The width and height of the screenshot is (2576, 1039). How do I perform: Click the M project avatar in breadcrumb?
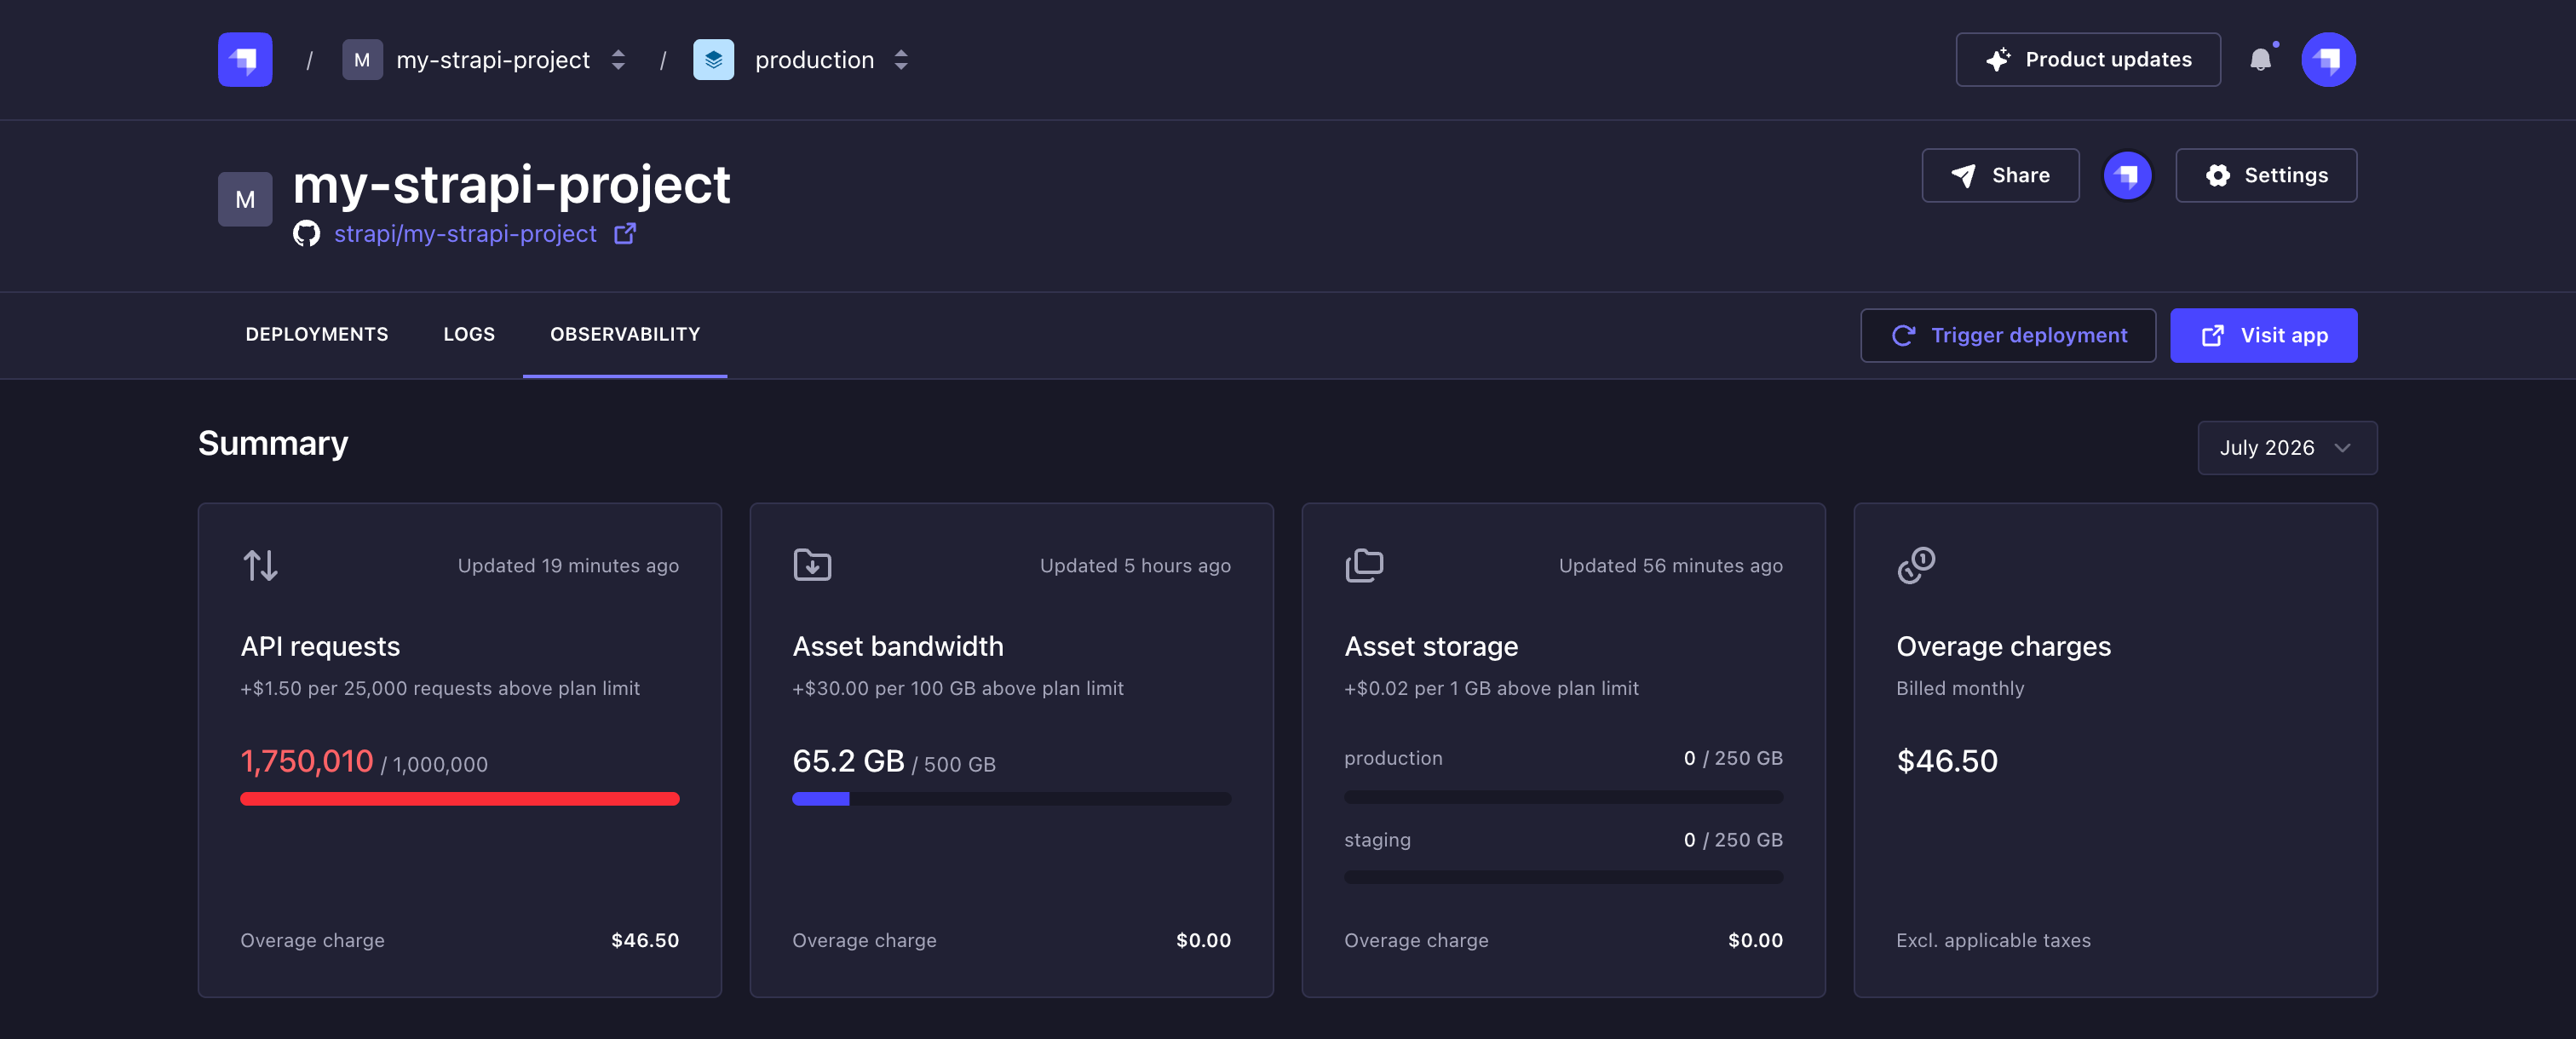pos(362,60)
